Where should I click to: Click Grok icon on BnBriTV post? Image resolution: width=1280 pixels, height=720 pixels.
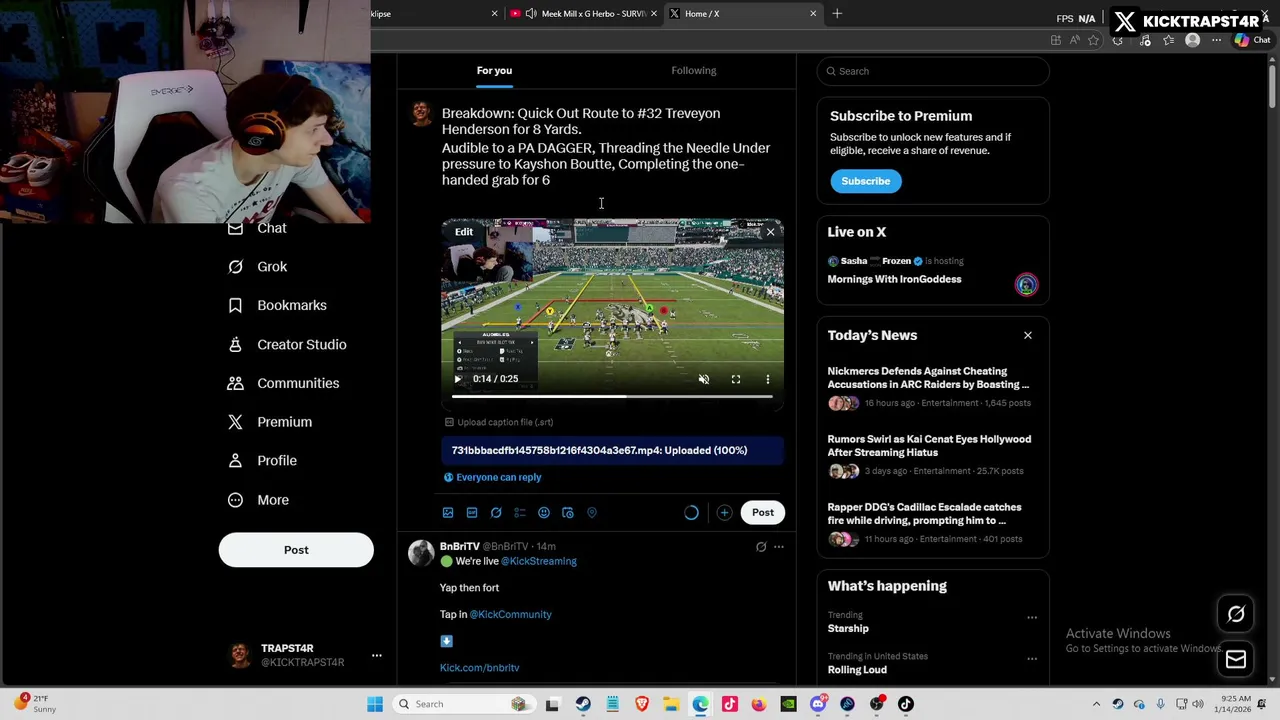761,547
